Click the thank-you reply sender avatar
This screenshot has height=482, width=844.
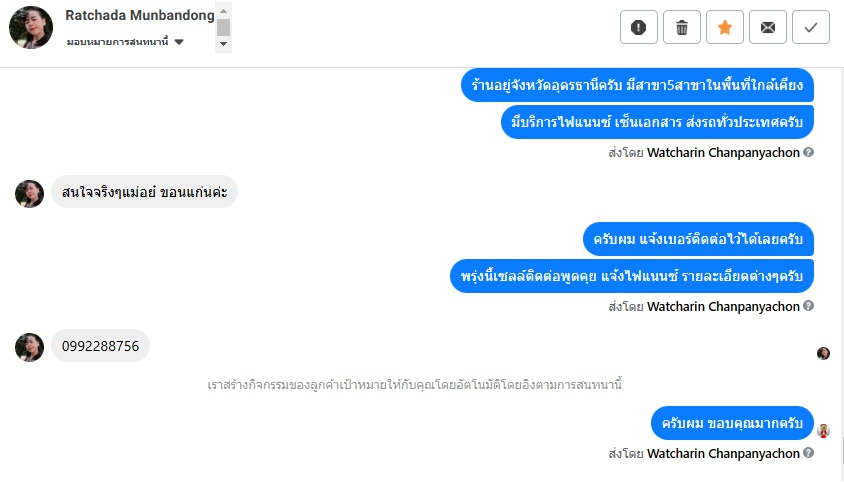(823, 431)
